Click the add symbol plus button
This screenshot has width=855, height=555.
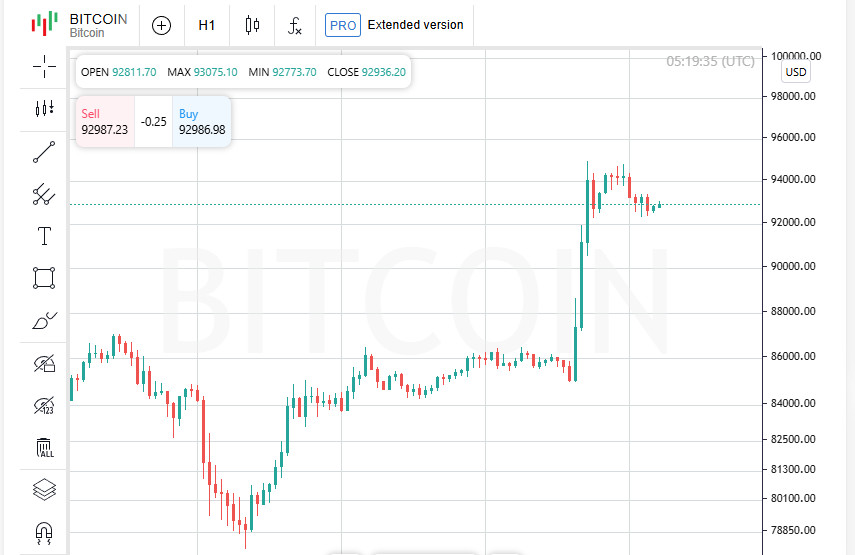(161, 25)
